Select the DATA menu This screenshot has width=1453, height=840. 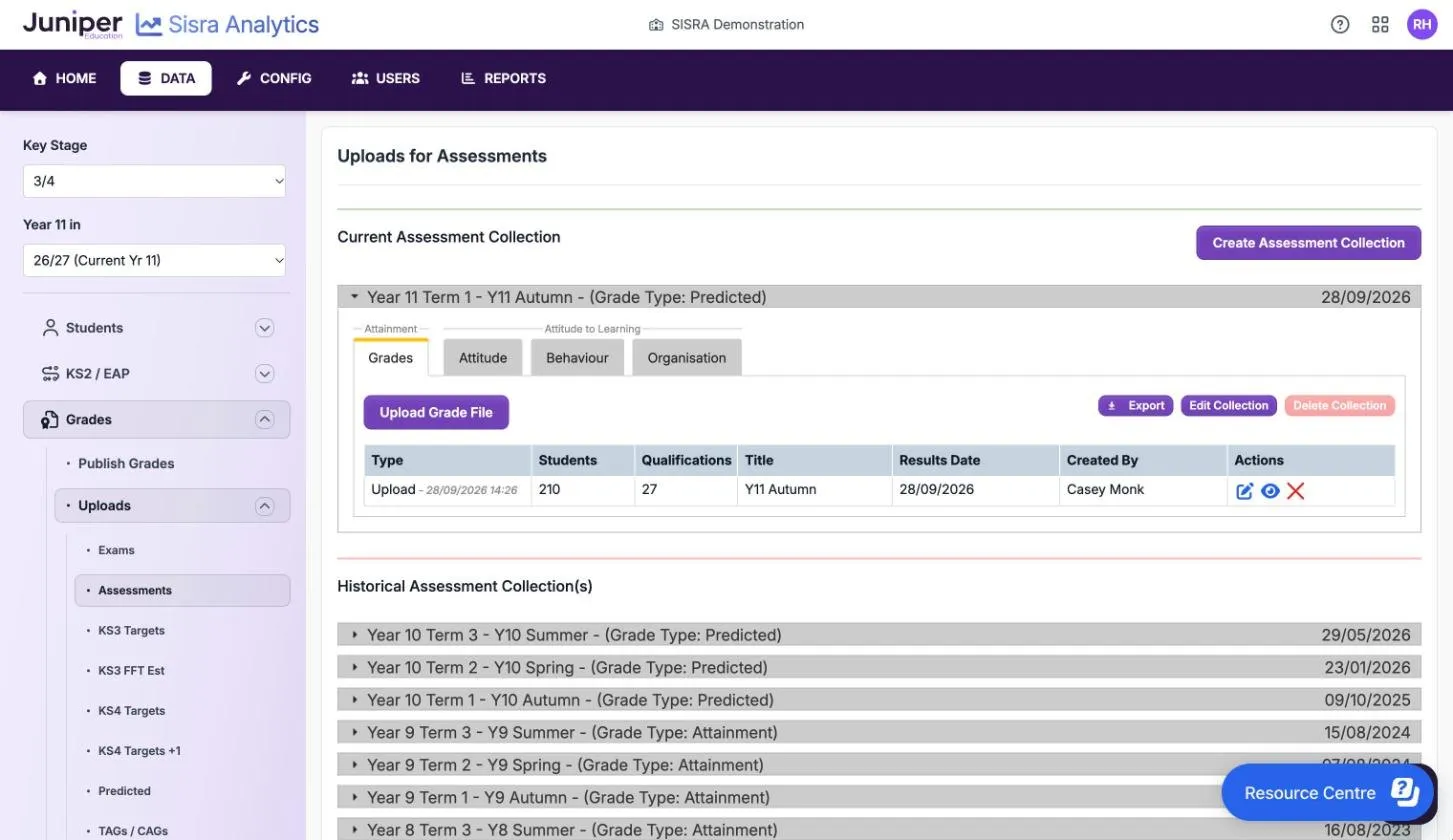166,78
